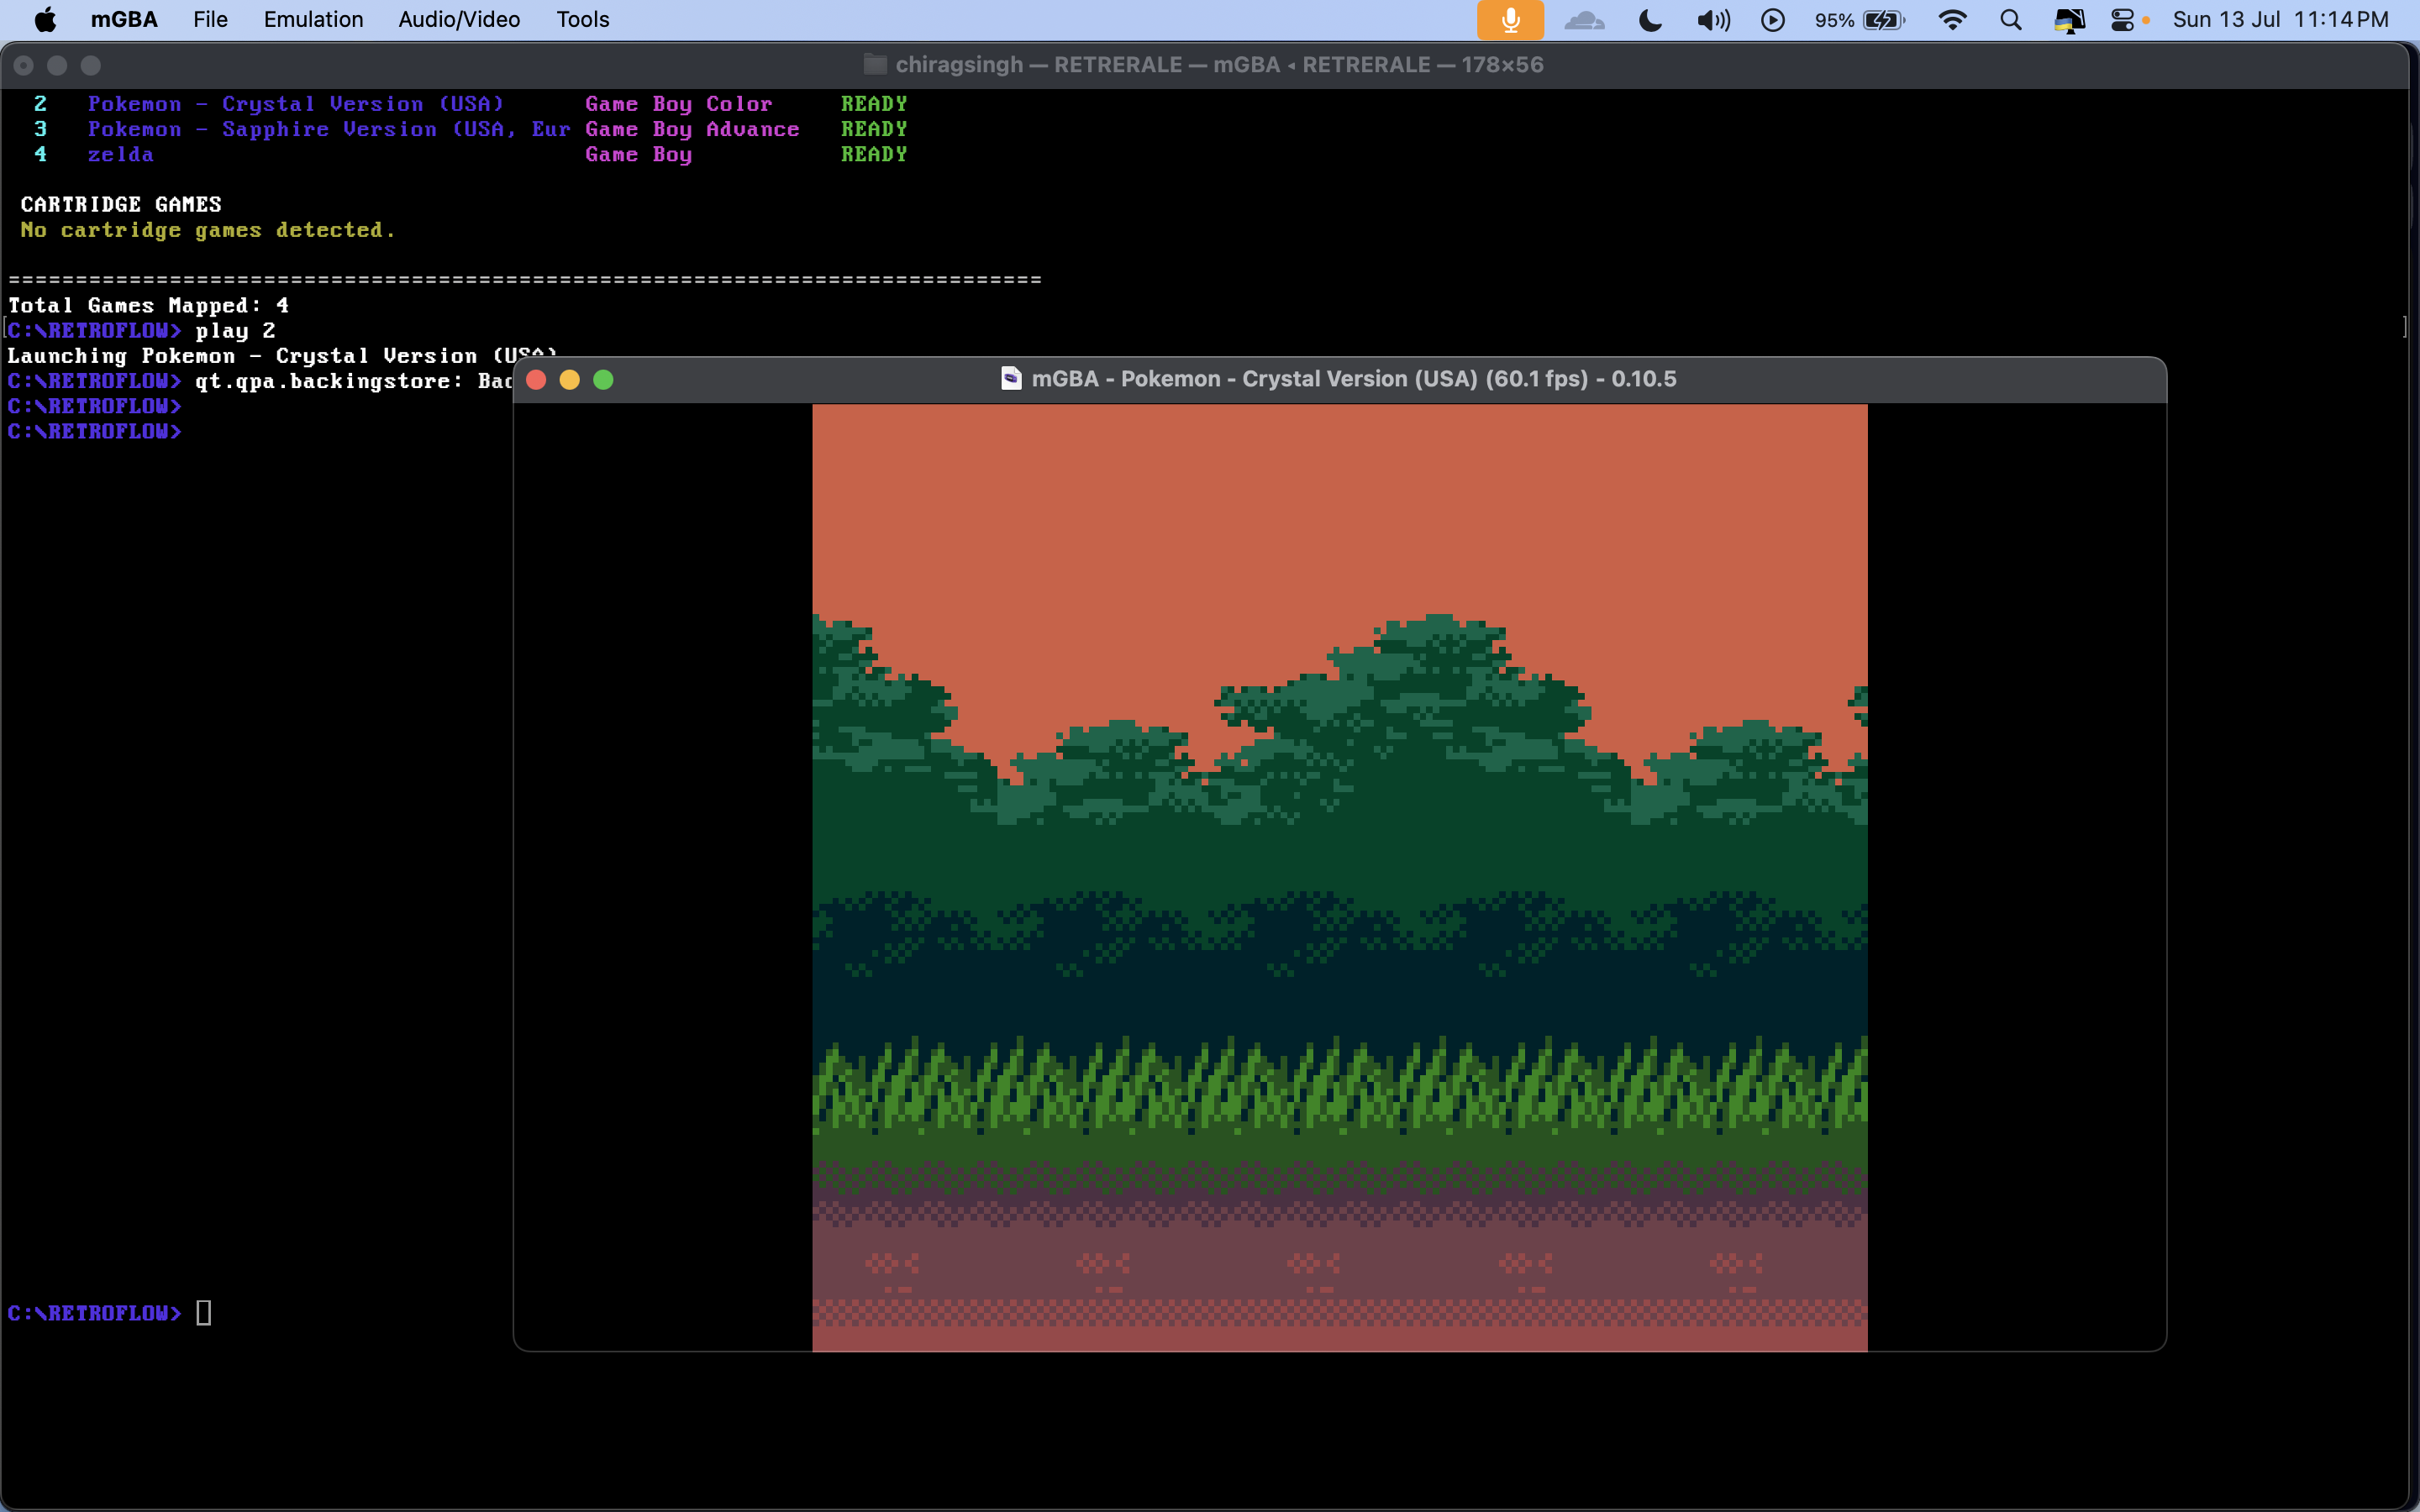The image size is (2420, 1512).
Task: Click the Now Playing play icon
Action: click(x=1772, y=20)
